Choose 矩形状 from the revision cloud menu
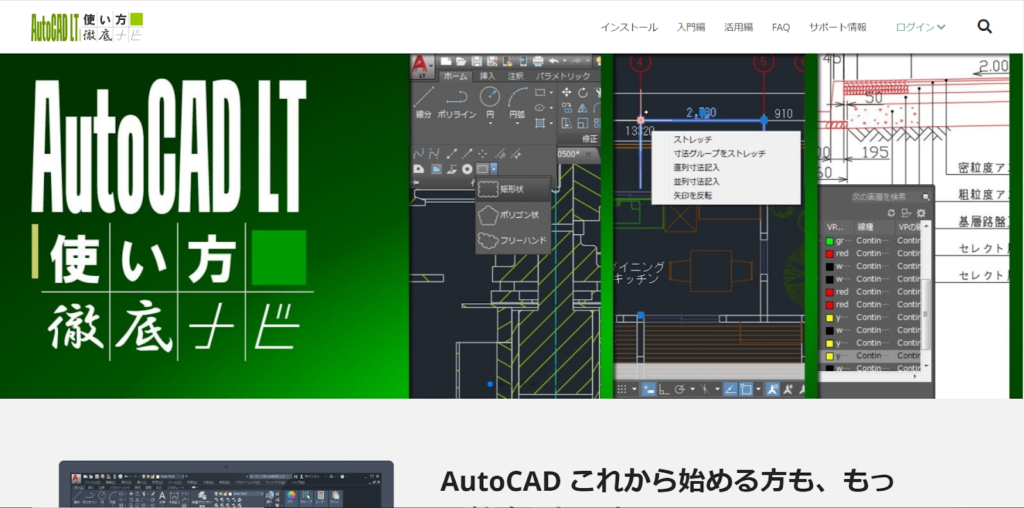1024x508 pixels. tap(513, 189)
